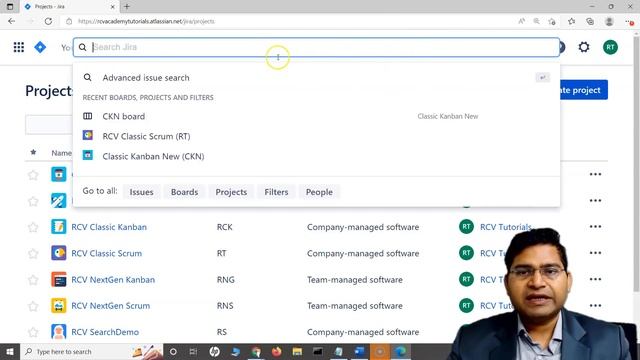
Task: Click RCV SearchDemo project avatar icon
Action: (x=59, y=332)
